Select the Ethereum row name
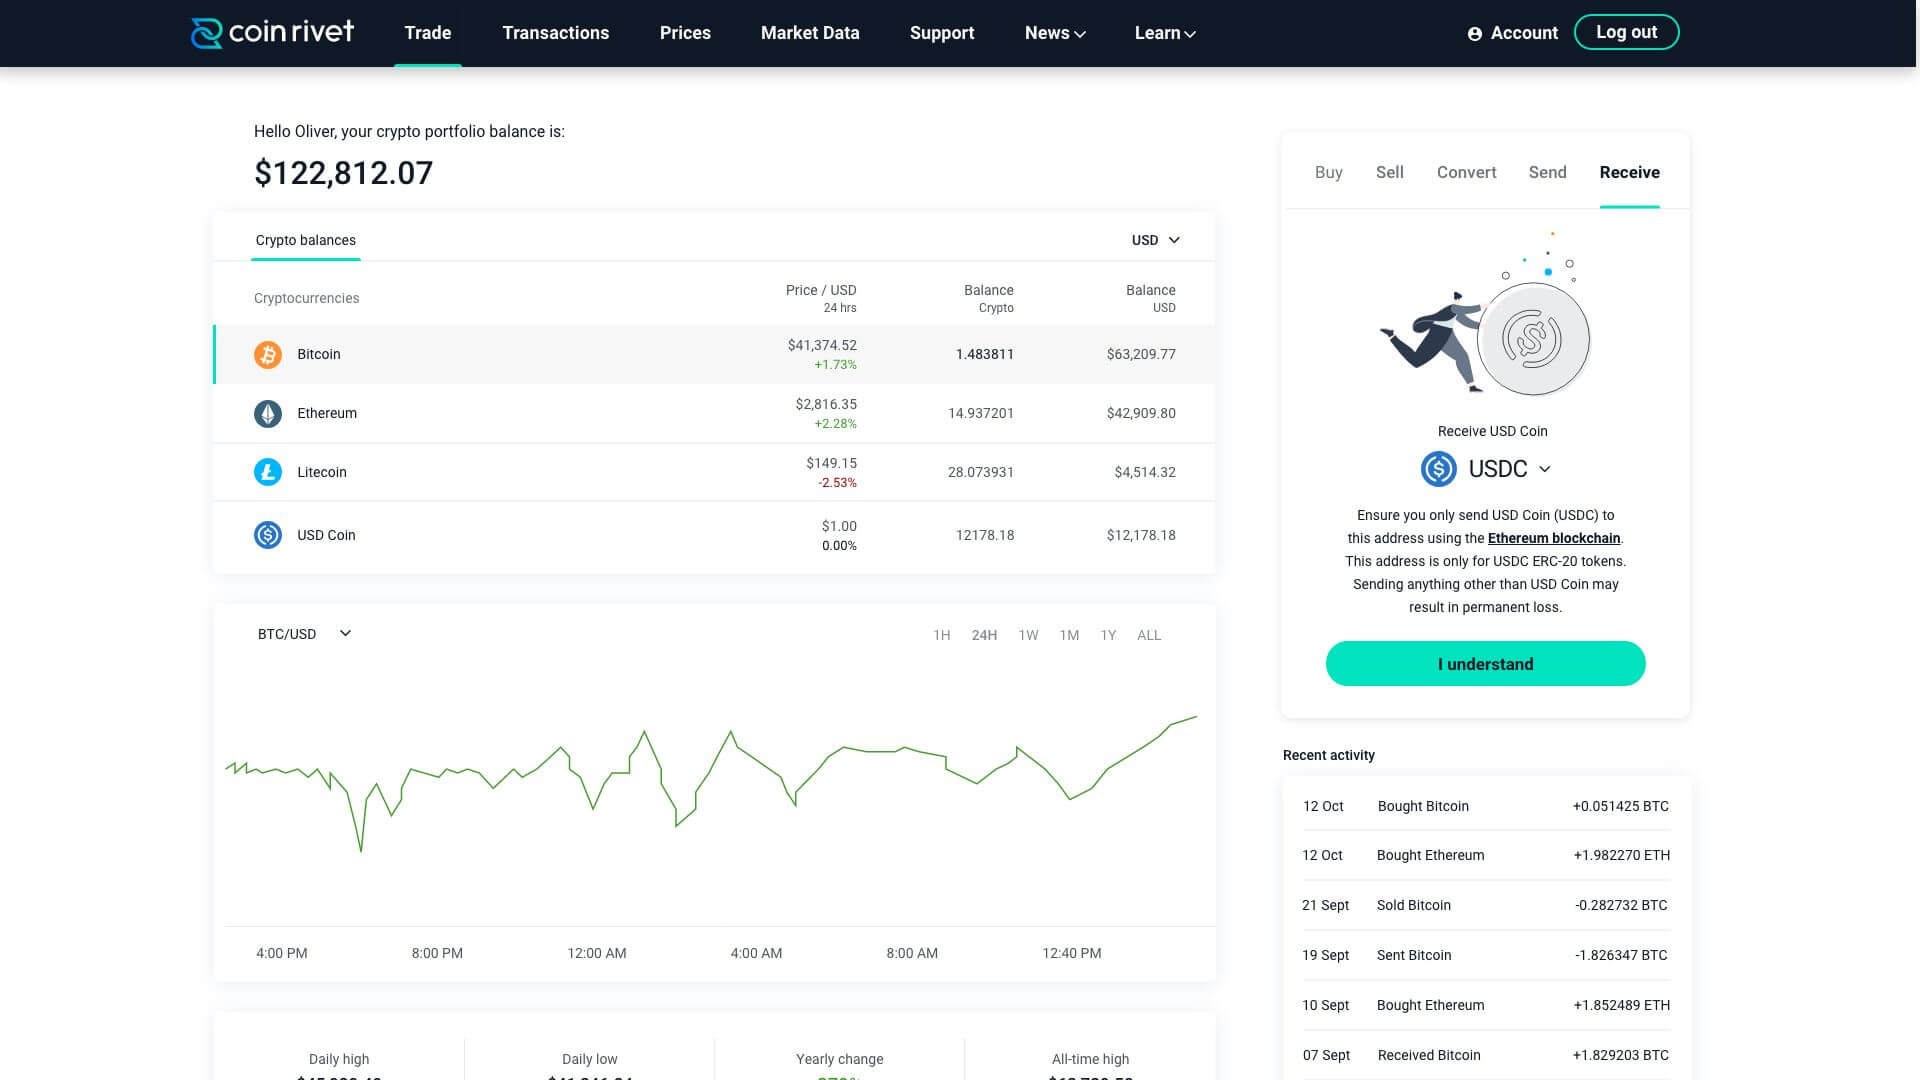1920x1080 pixels. [x=326, y=413]
